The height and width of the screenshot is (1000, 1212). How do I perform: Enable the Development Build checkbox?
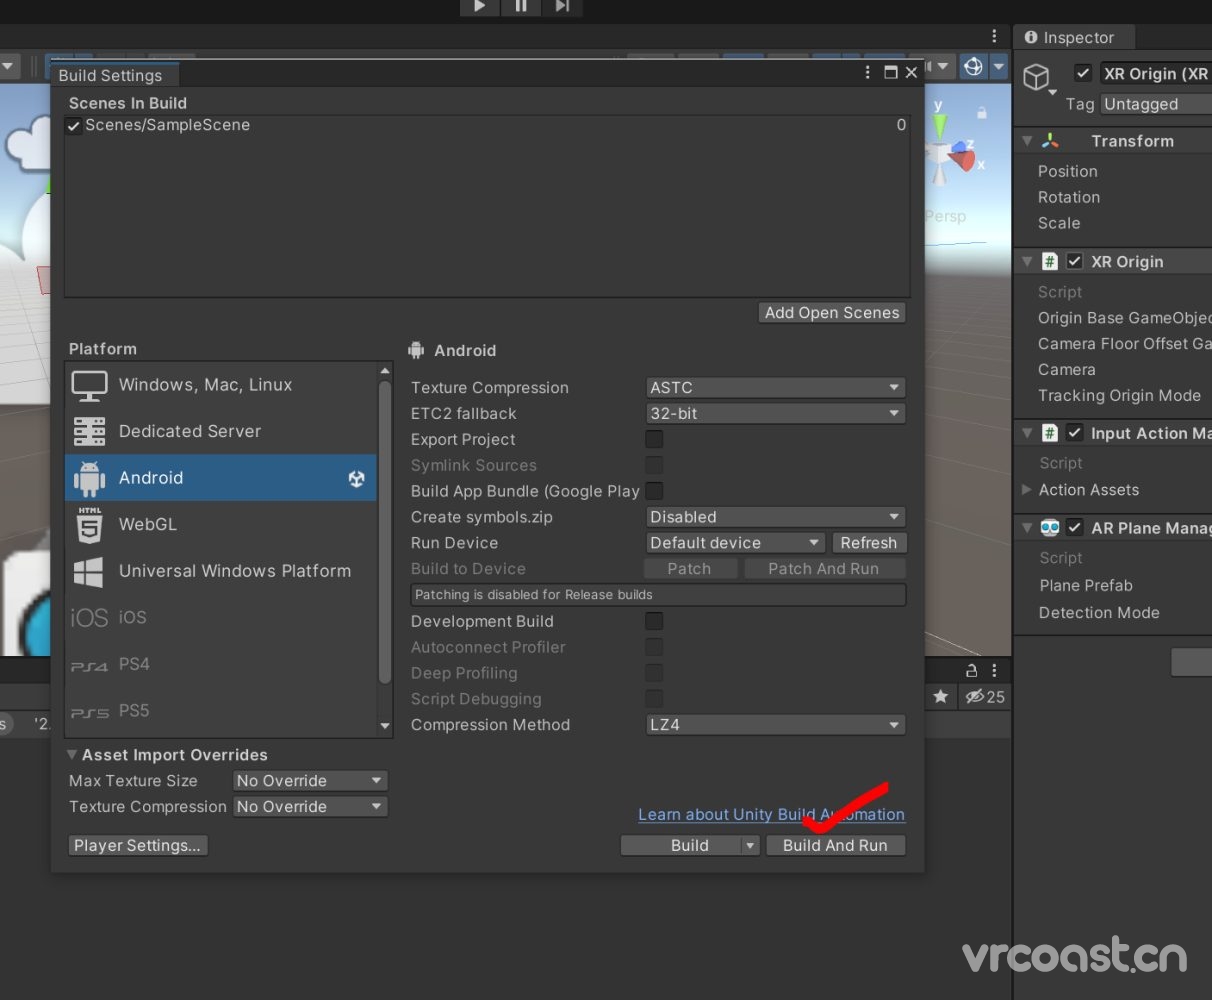[x=654, y=621]
